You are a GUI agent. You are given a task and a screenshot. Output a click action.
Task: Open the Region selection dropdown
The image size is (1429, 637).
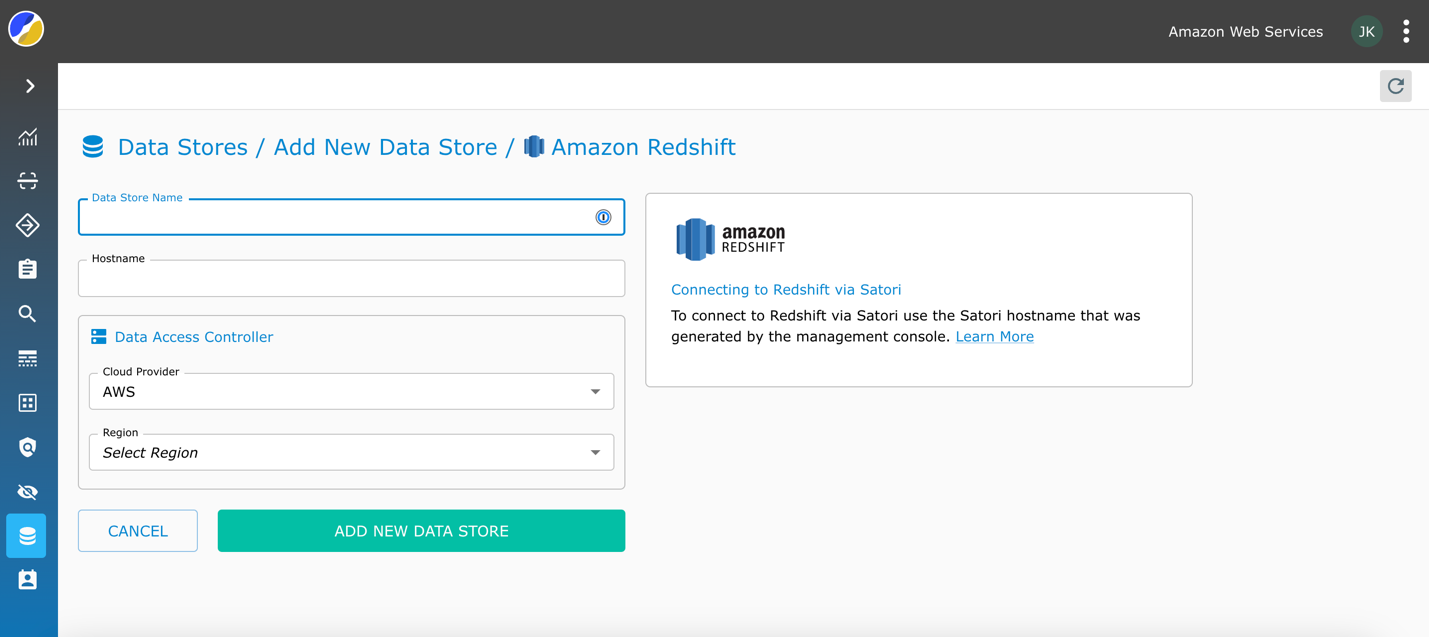350,452
